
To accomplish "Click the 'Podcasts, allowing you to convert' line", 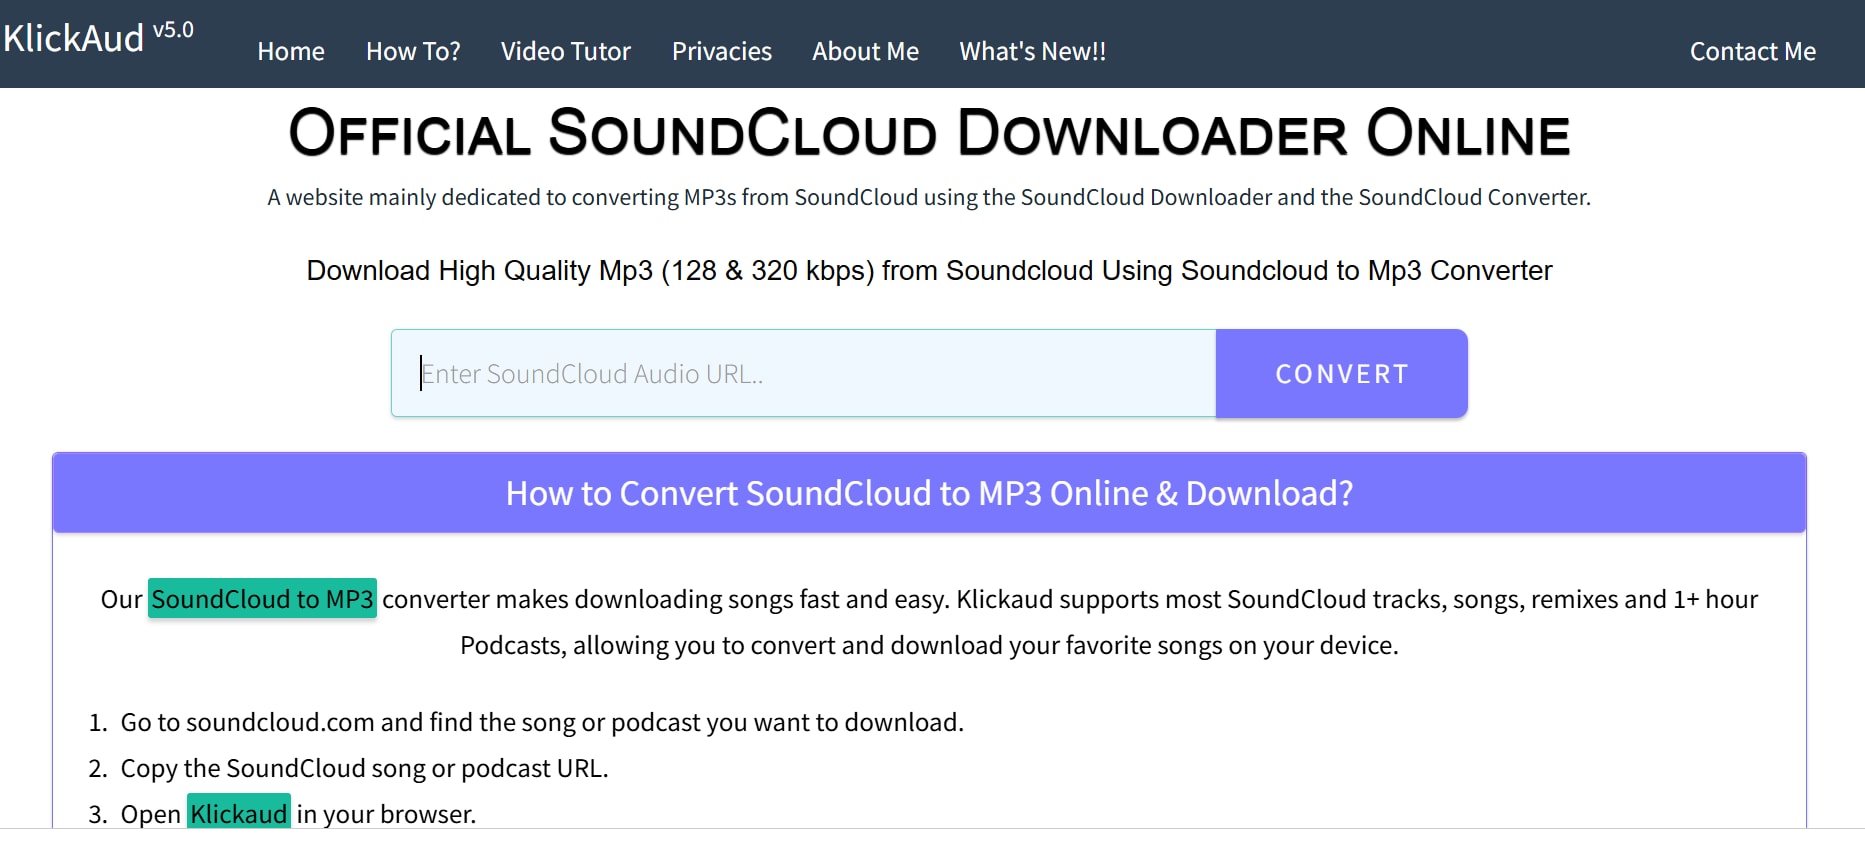I will [x=929, y=645].
